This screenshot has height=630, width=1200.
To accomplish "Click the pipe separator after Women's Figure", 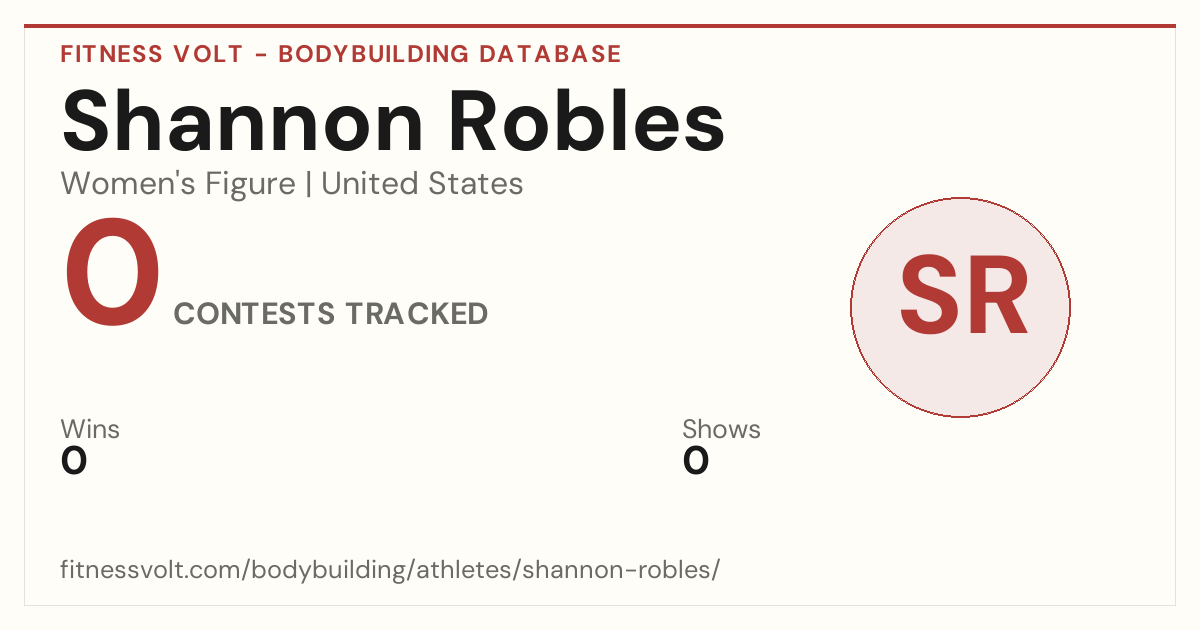I will point(308,184).
